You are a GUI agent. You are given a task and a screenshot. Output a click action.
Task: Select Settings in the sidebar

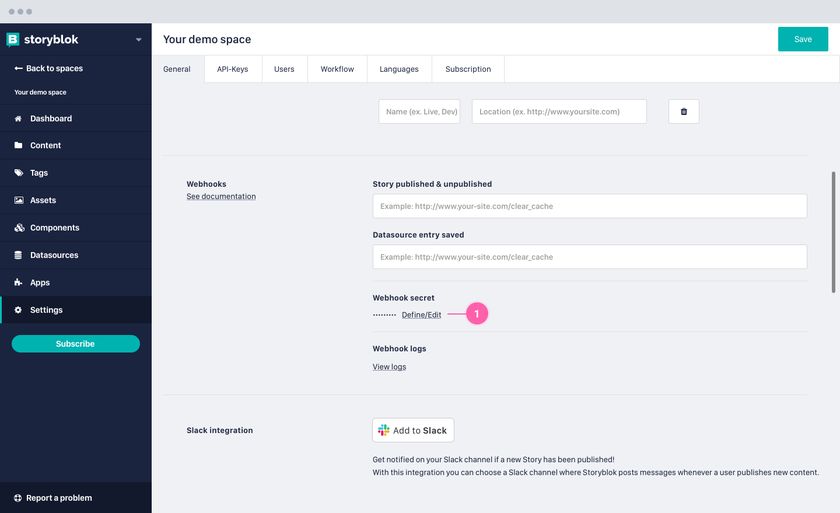point(76,310)
